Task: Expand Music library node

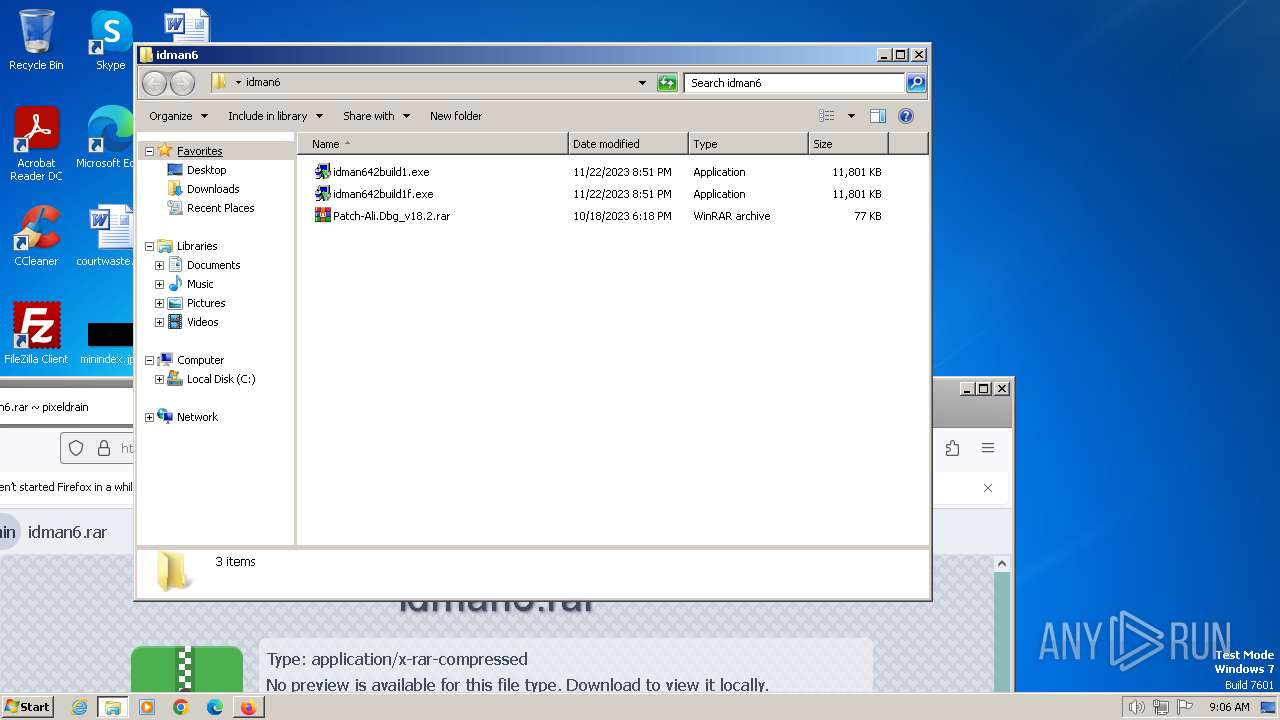Action: click(159, 284)
